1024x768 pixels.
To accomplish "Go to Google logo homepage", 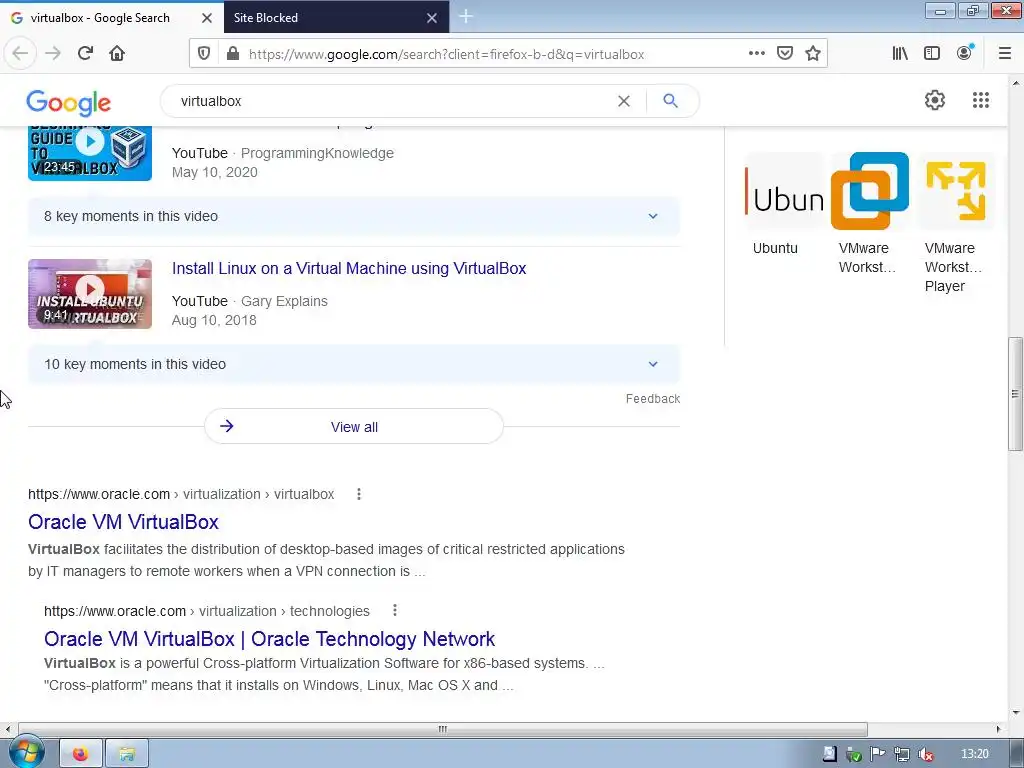I will pos(69,103).
